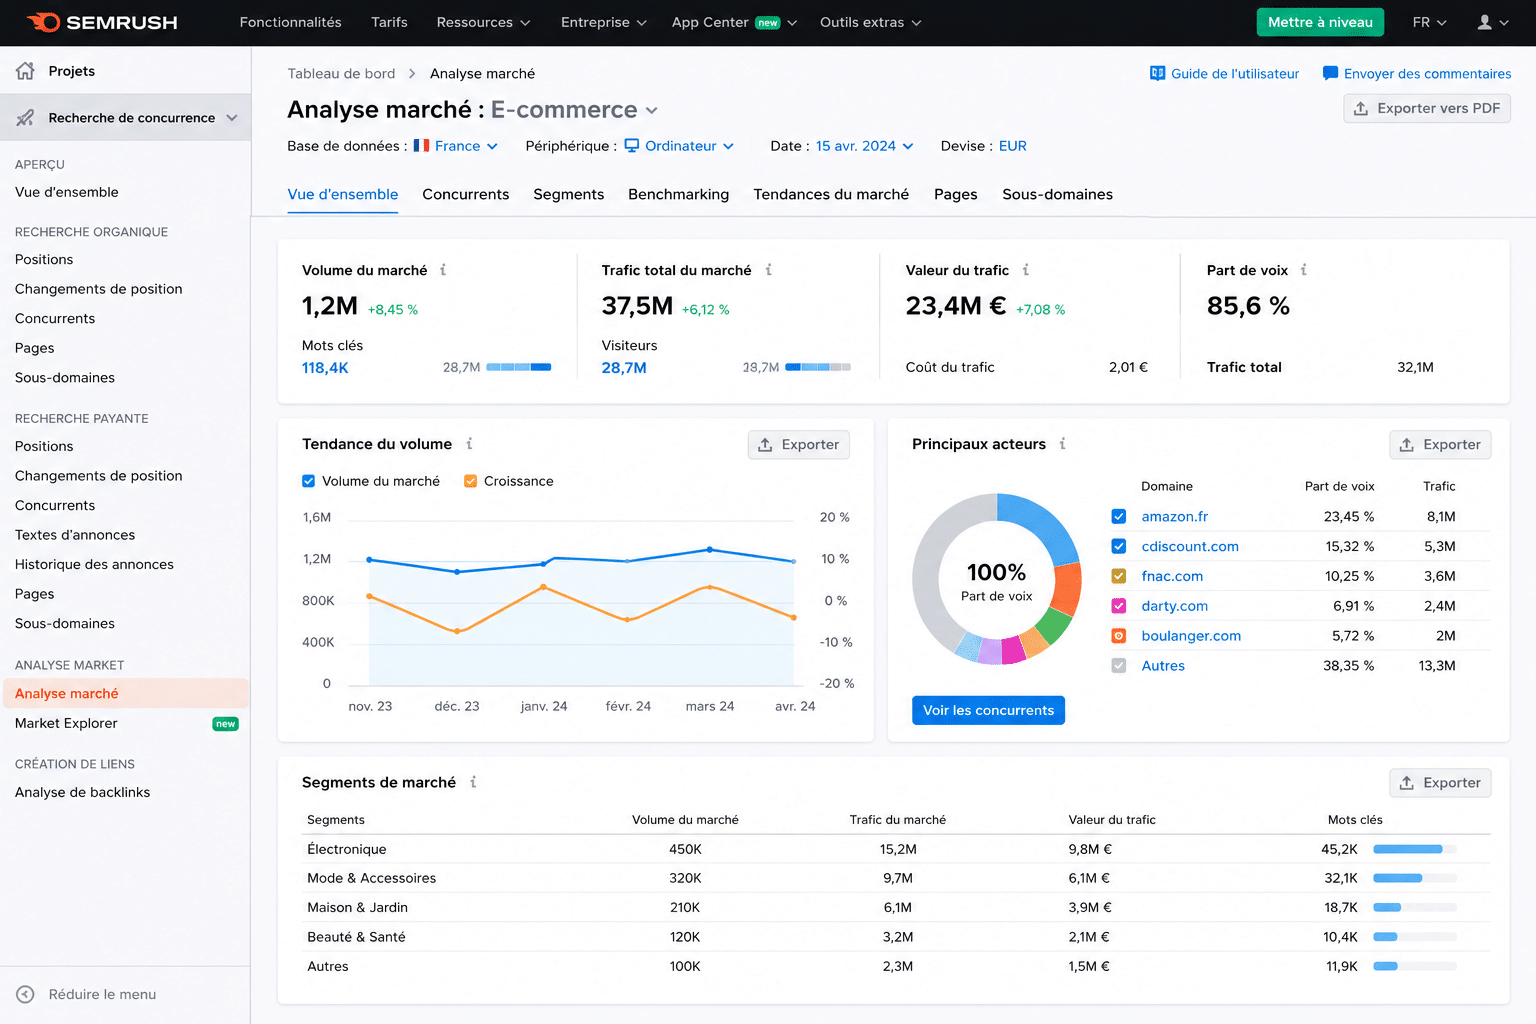Toggle Volume du marché chart checkbox

(309, 481)
